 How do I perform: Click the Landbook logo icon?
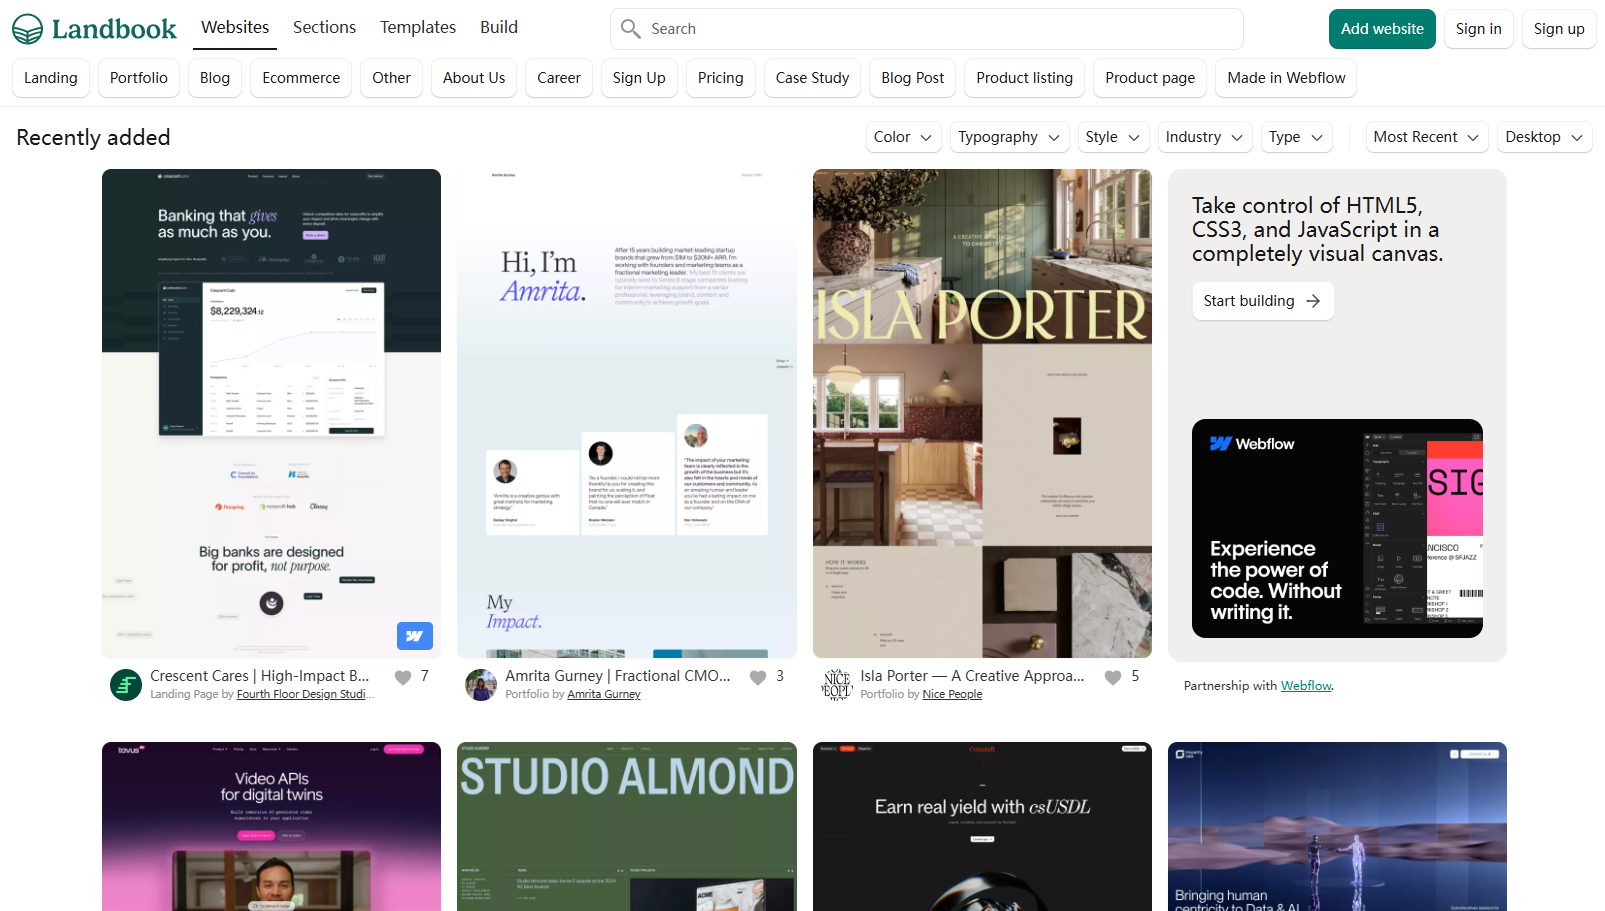pos(28,29)
